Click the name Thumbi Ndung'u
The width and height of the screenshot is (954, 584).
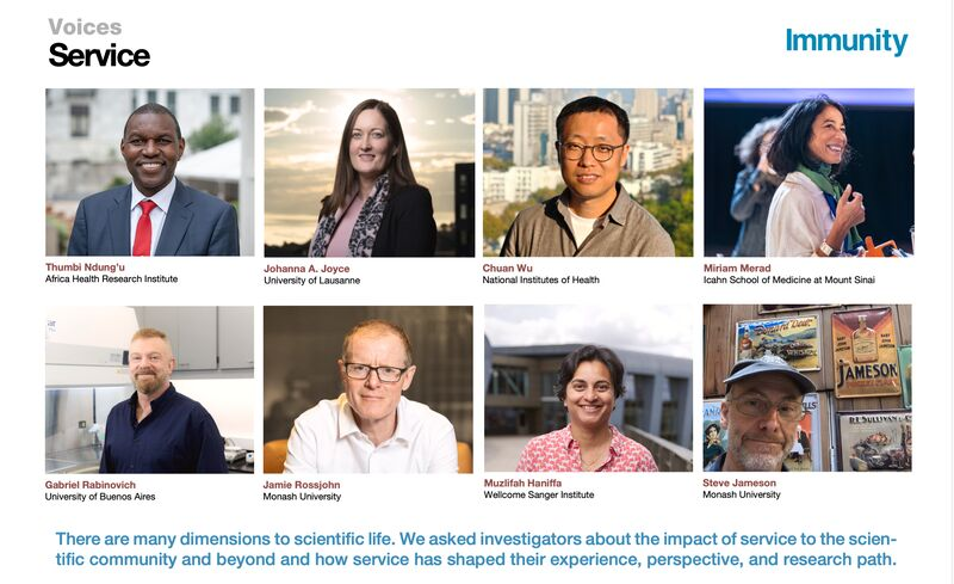[x=87, y=267]
